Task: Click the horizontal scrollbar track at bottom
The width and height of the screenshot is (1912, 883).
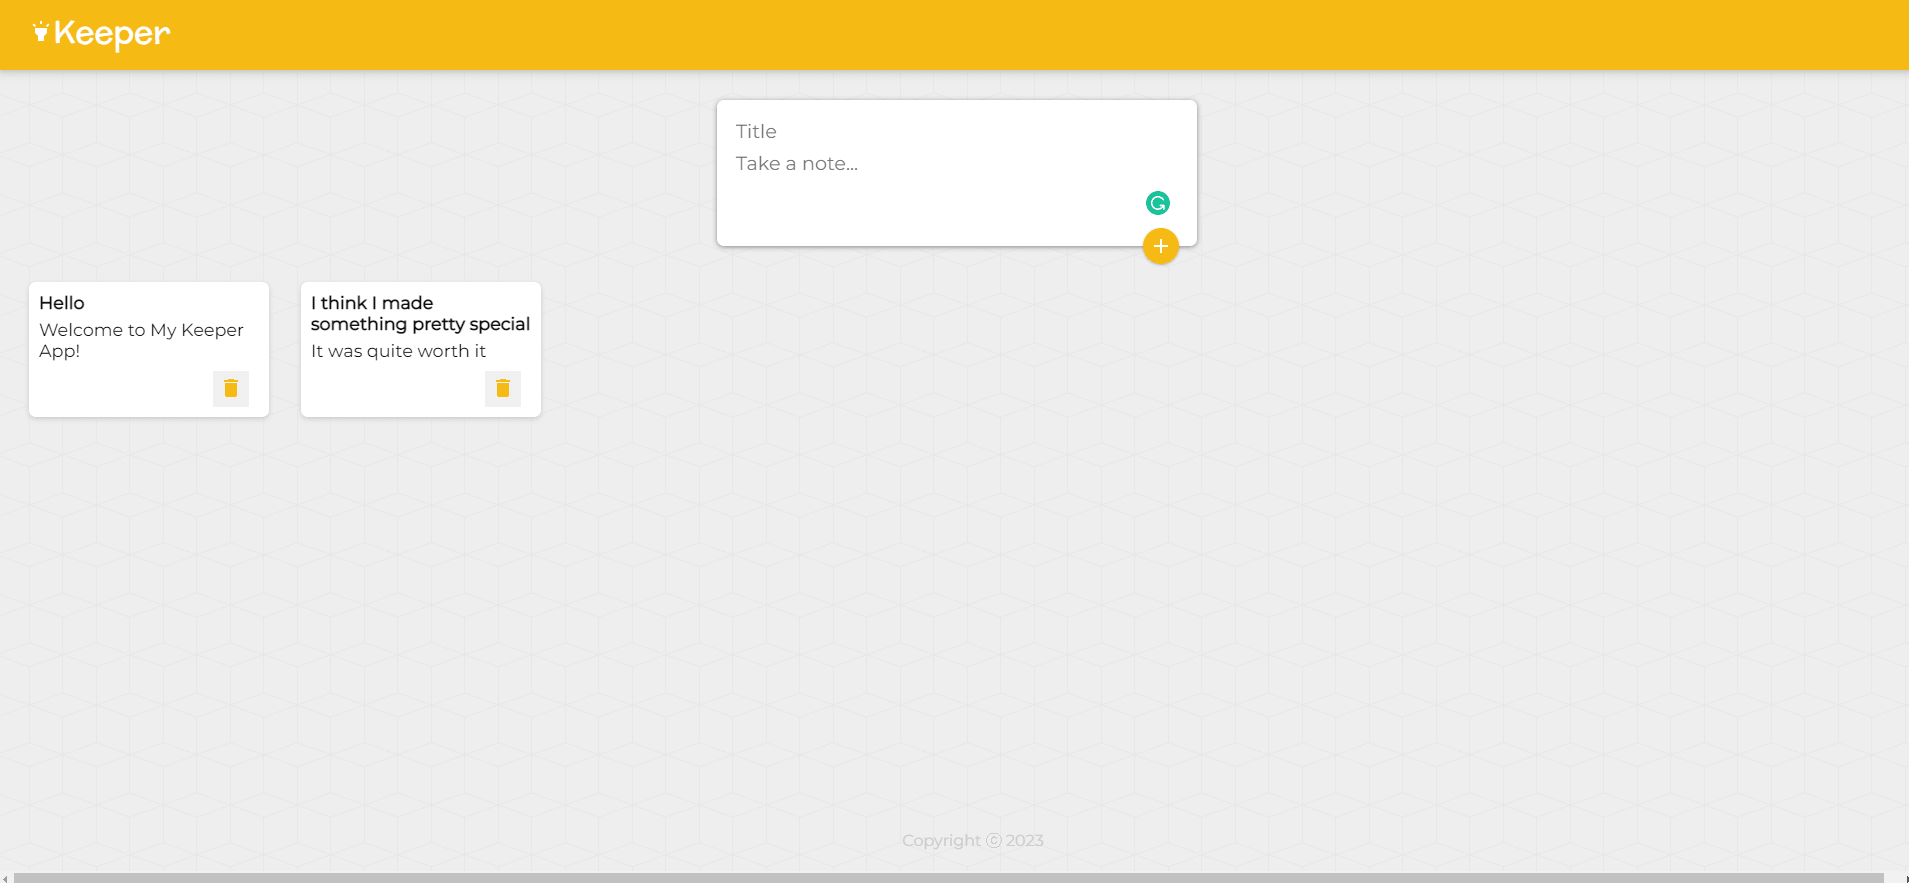Action: coord(950,878)
